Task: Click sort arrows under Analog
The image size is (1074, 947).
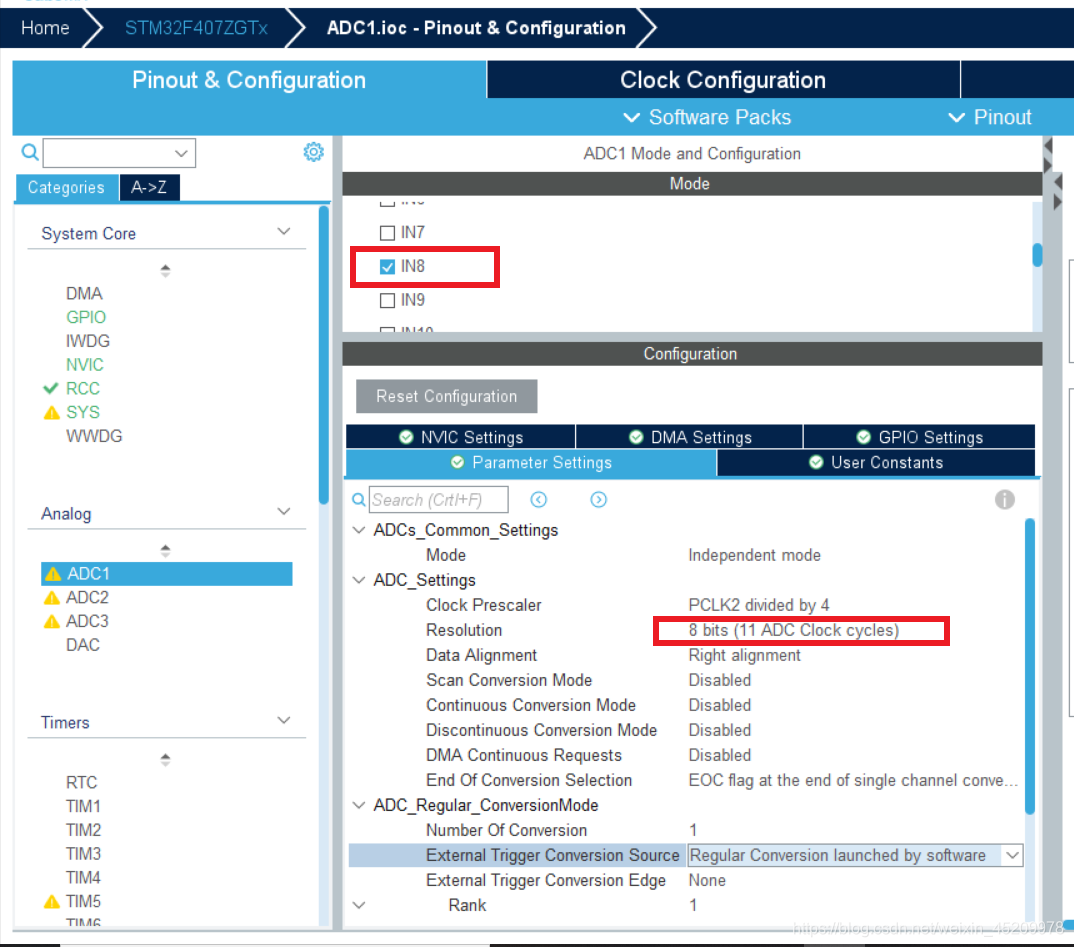Action: [x=165, y=551]
